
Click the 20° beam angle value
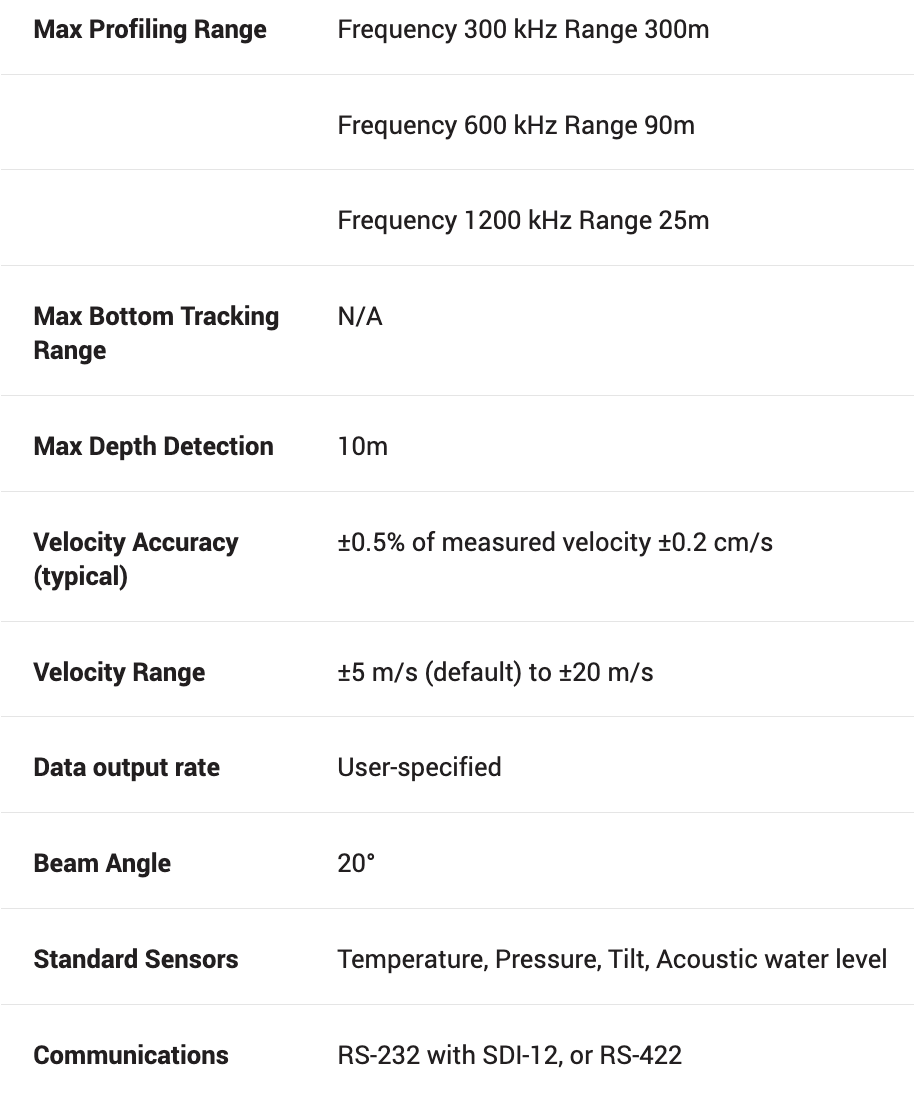[x=356, y=864]
